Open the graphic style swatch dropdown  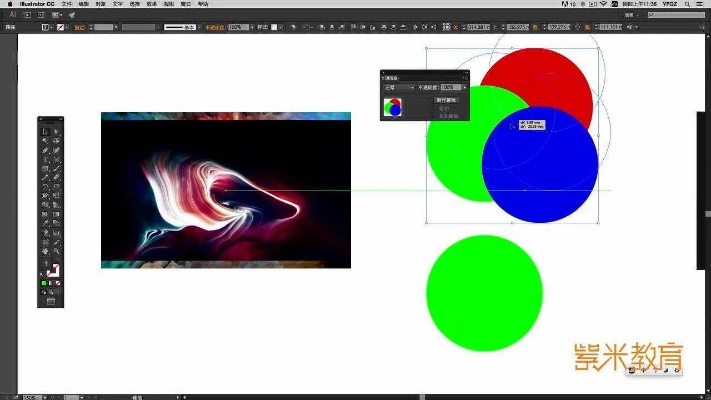[x=281, y=27]
